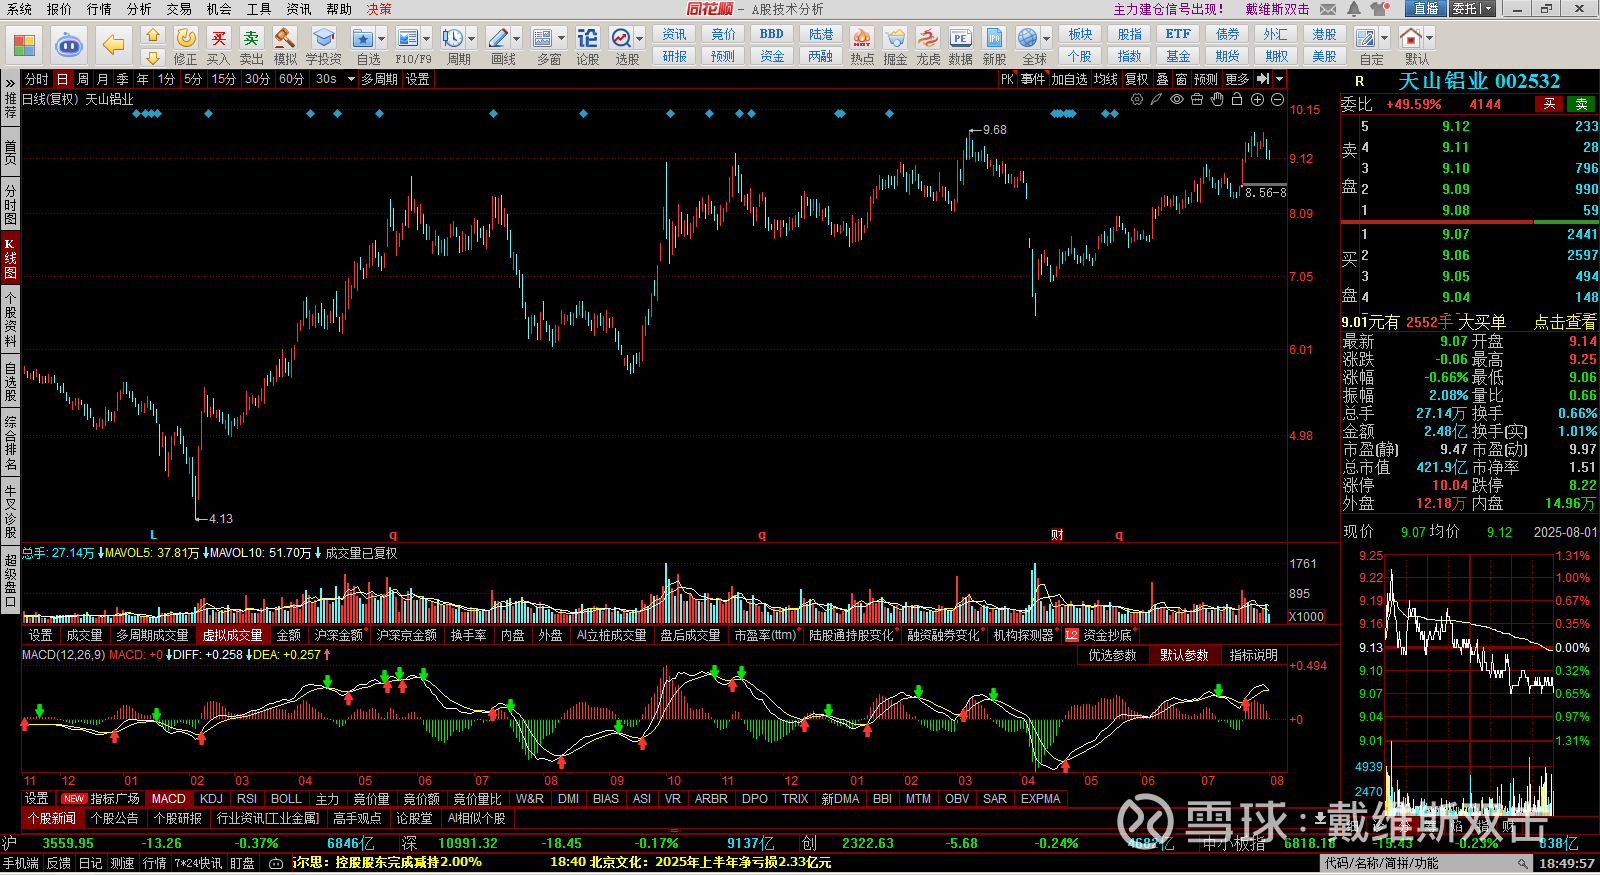Toggle 复权 price adjustment
Viewport: 1600px width, 875px height.
1137,79
